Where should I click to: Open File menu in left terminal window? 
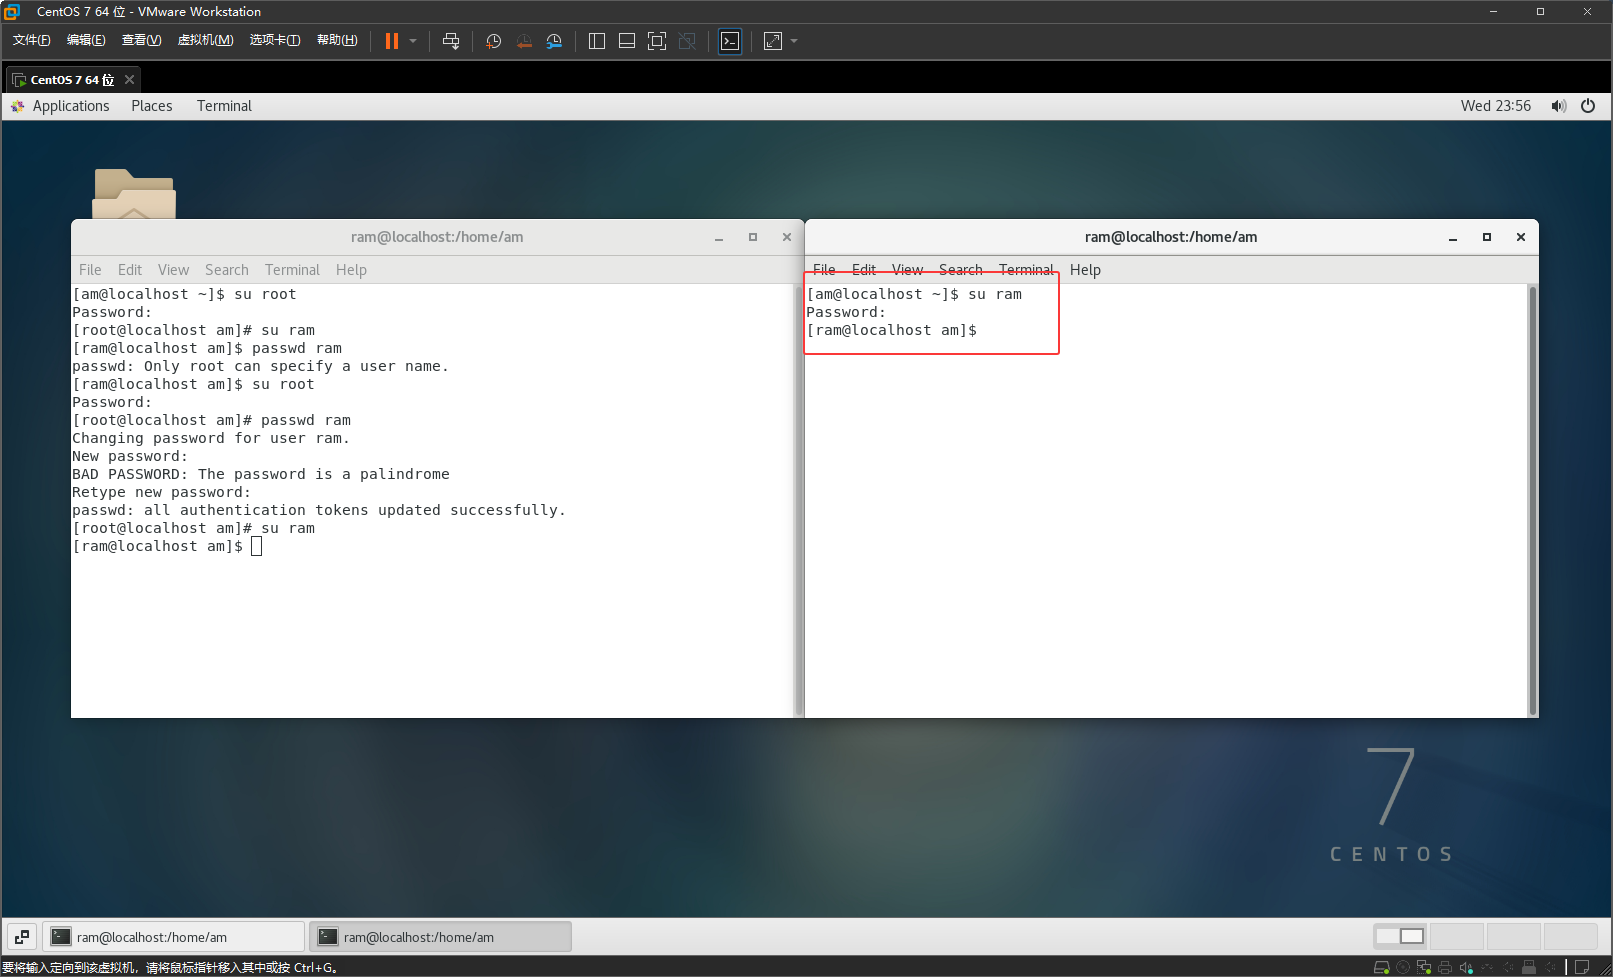90,270
